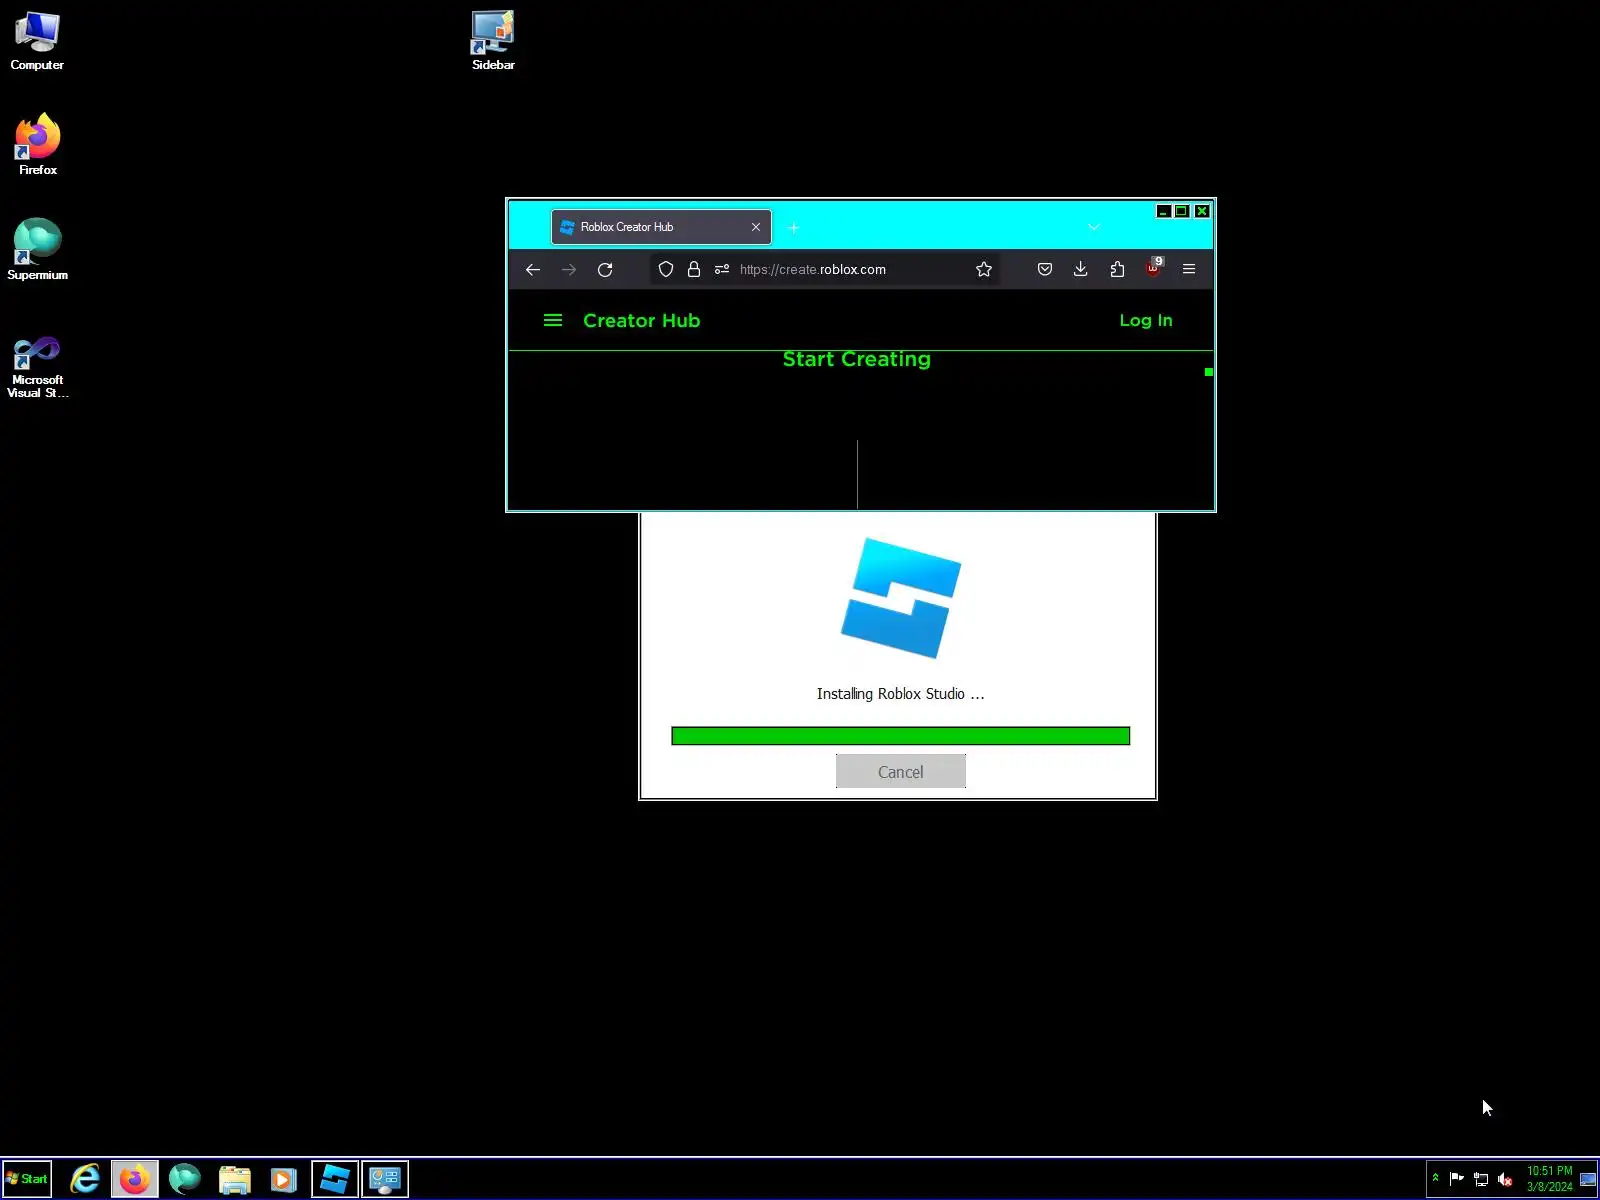Open the control panel taskbar button
This screenshot has width=1600, height=1200.
pos(385,1179)
